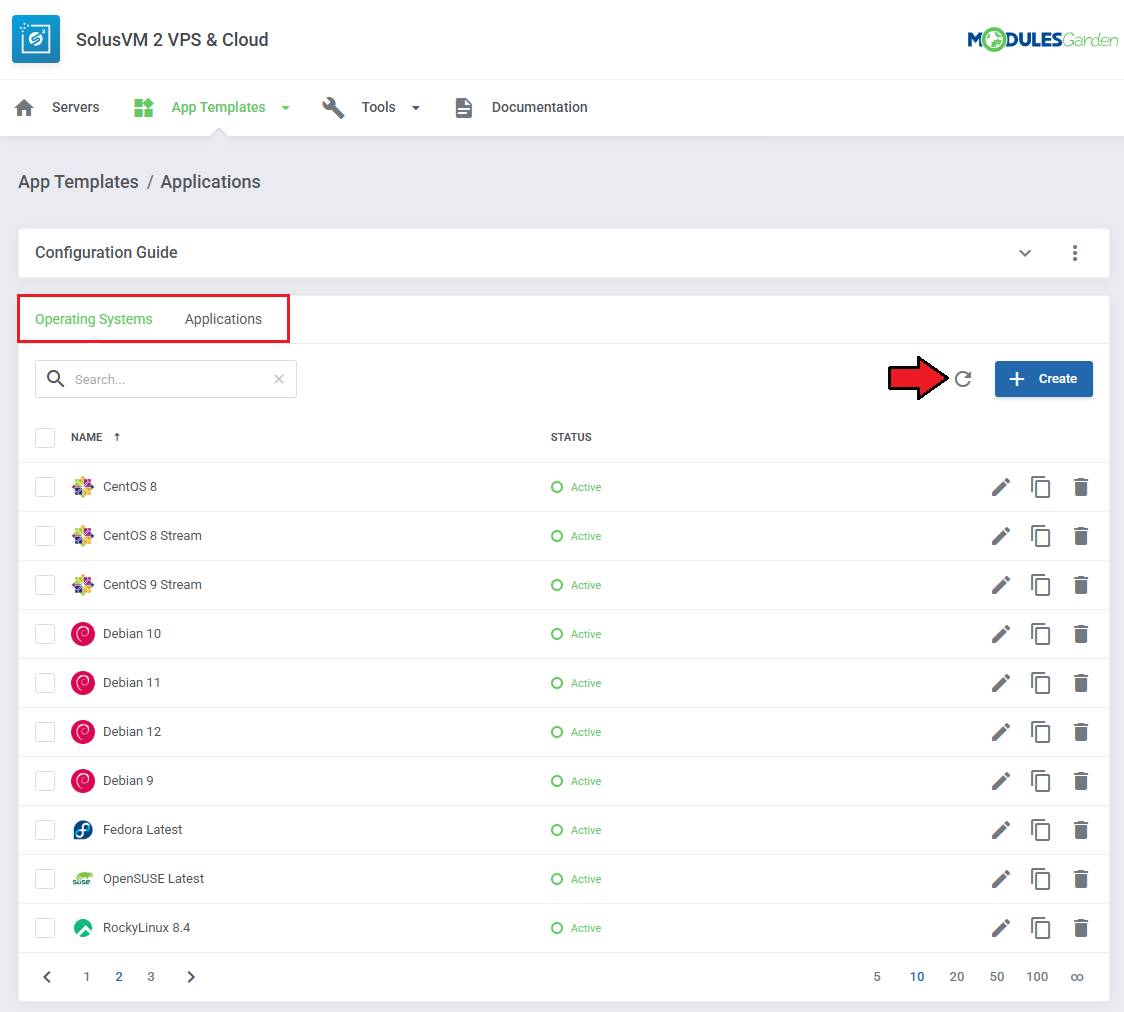The height and width of the screenshot is (1012, 1124).
Task: Click the Create button
Action: pos(1044,378)
